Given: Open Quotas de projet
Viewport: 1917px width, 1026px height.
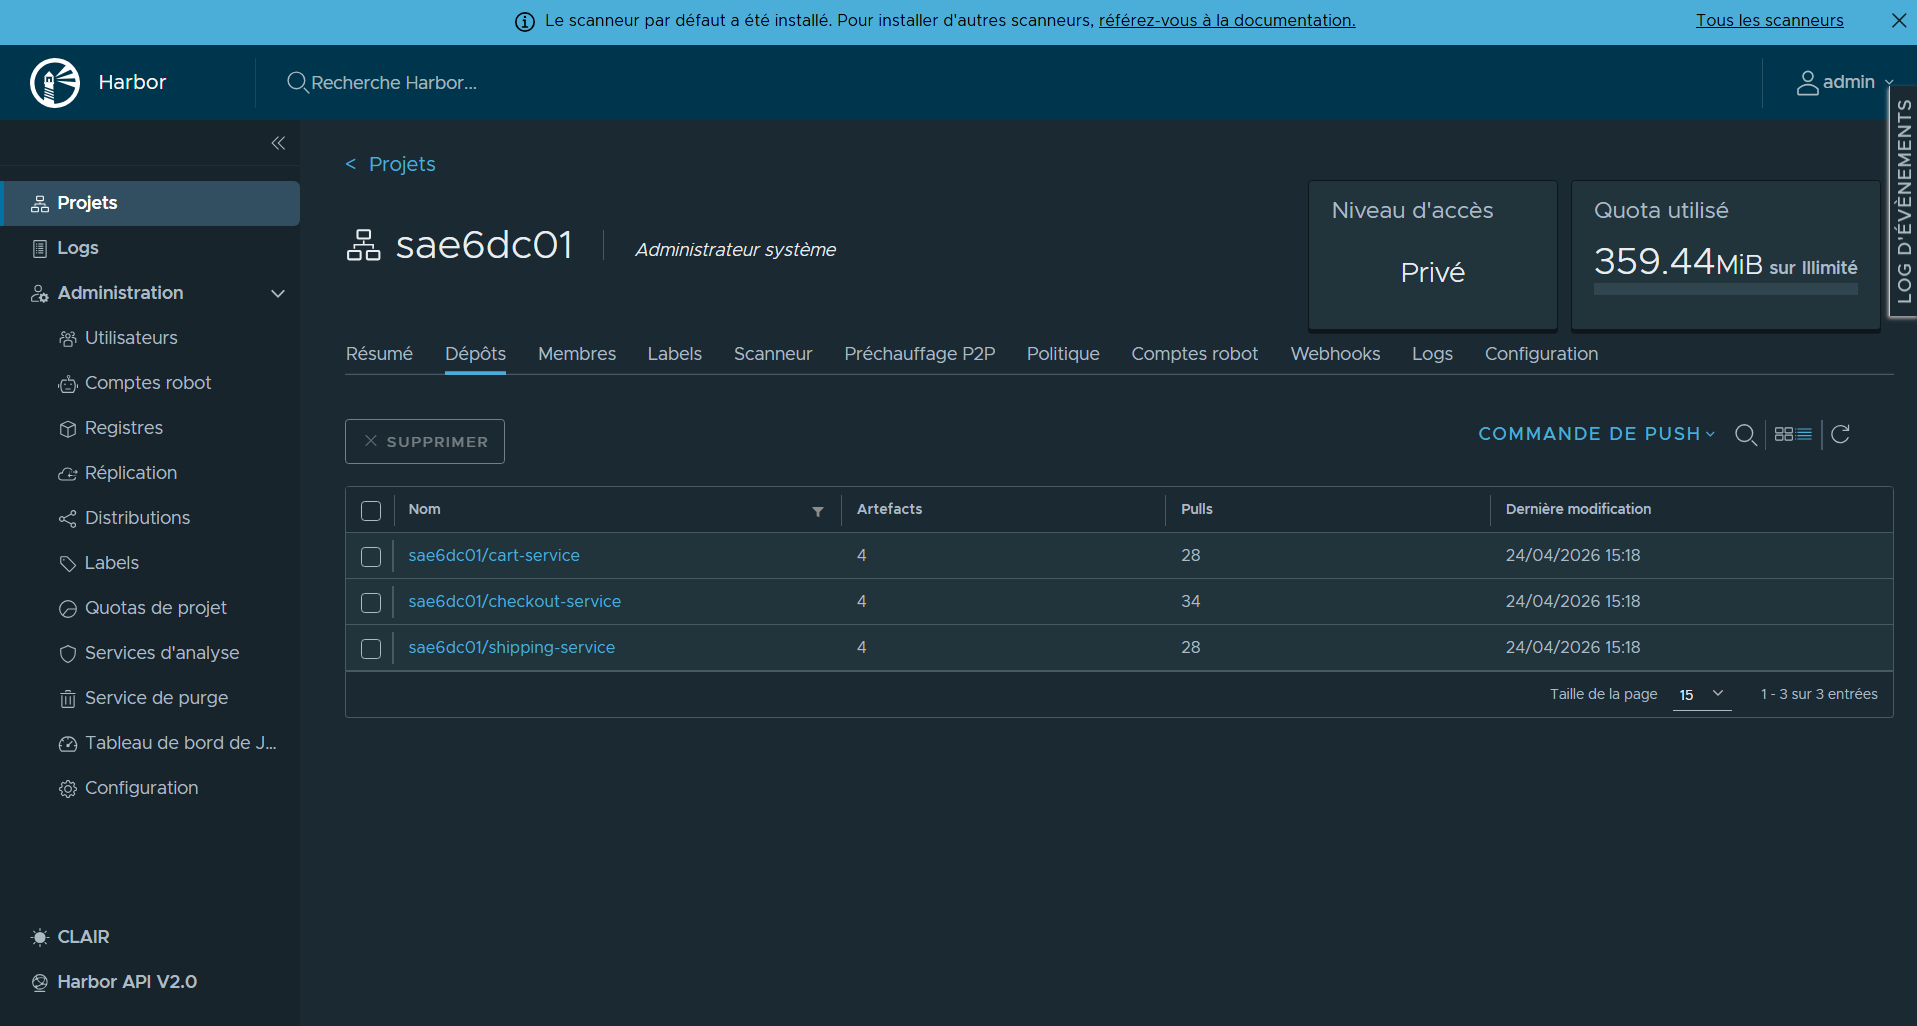Looking at the screenshot, I should point(155,608).
